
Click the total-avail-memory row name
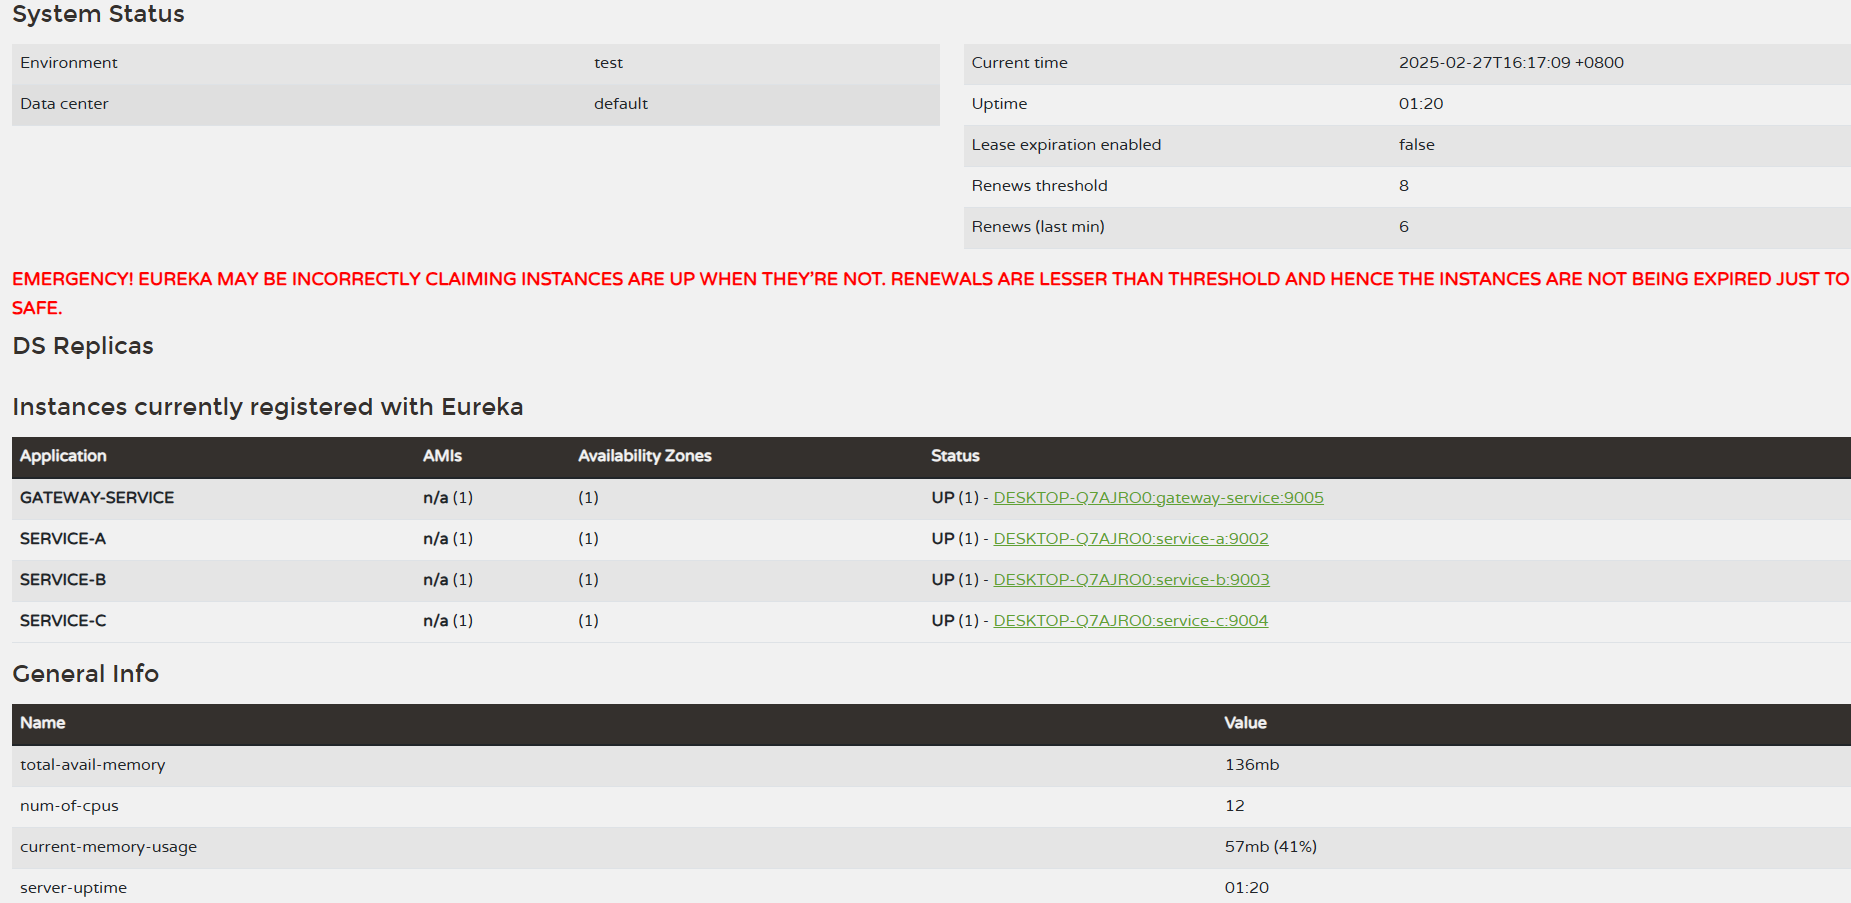point(93,765)
